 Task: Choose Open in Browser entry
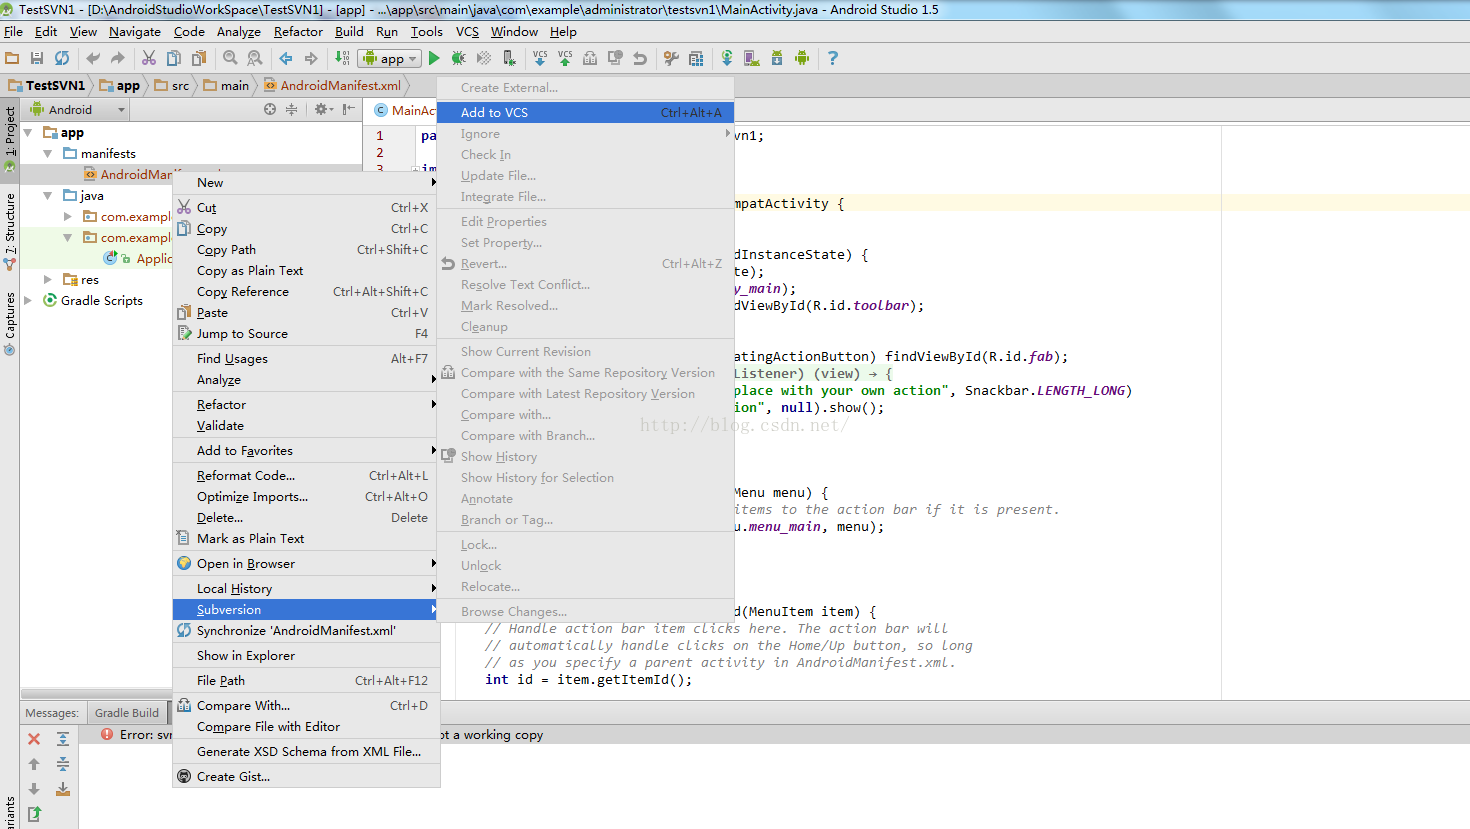(306, 563)
